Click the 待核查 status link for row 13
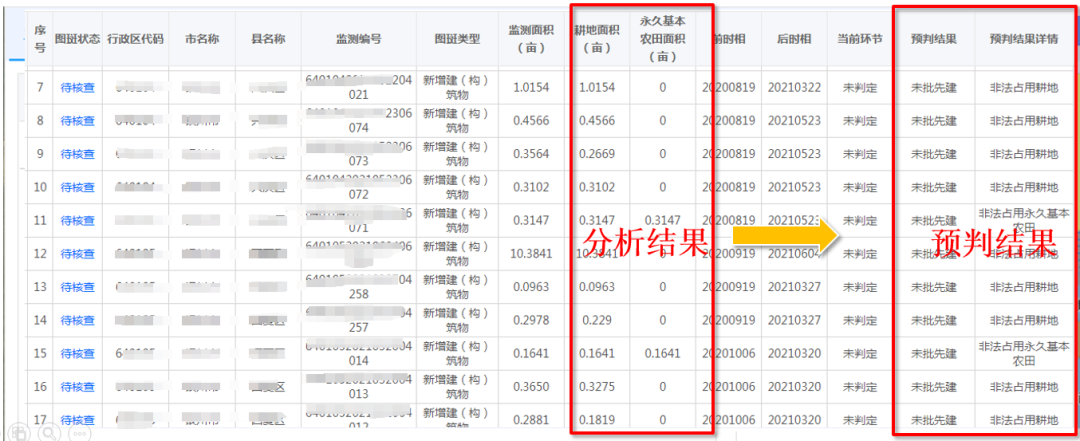The width and height of the screenshot is (1080, 441). 77,287
